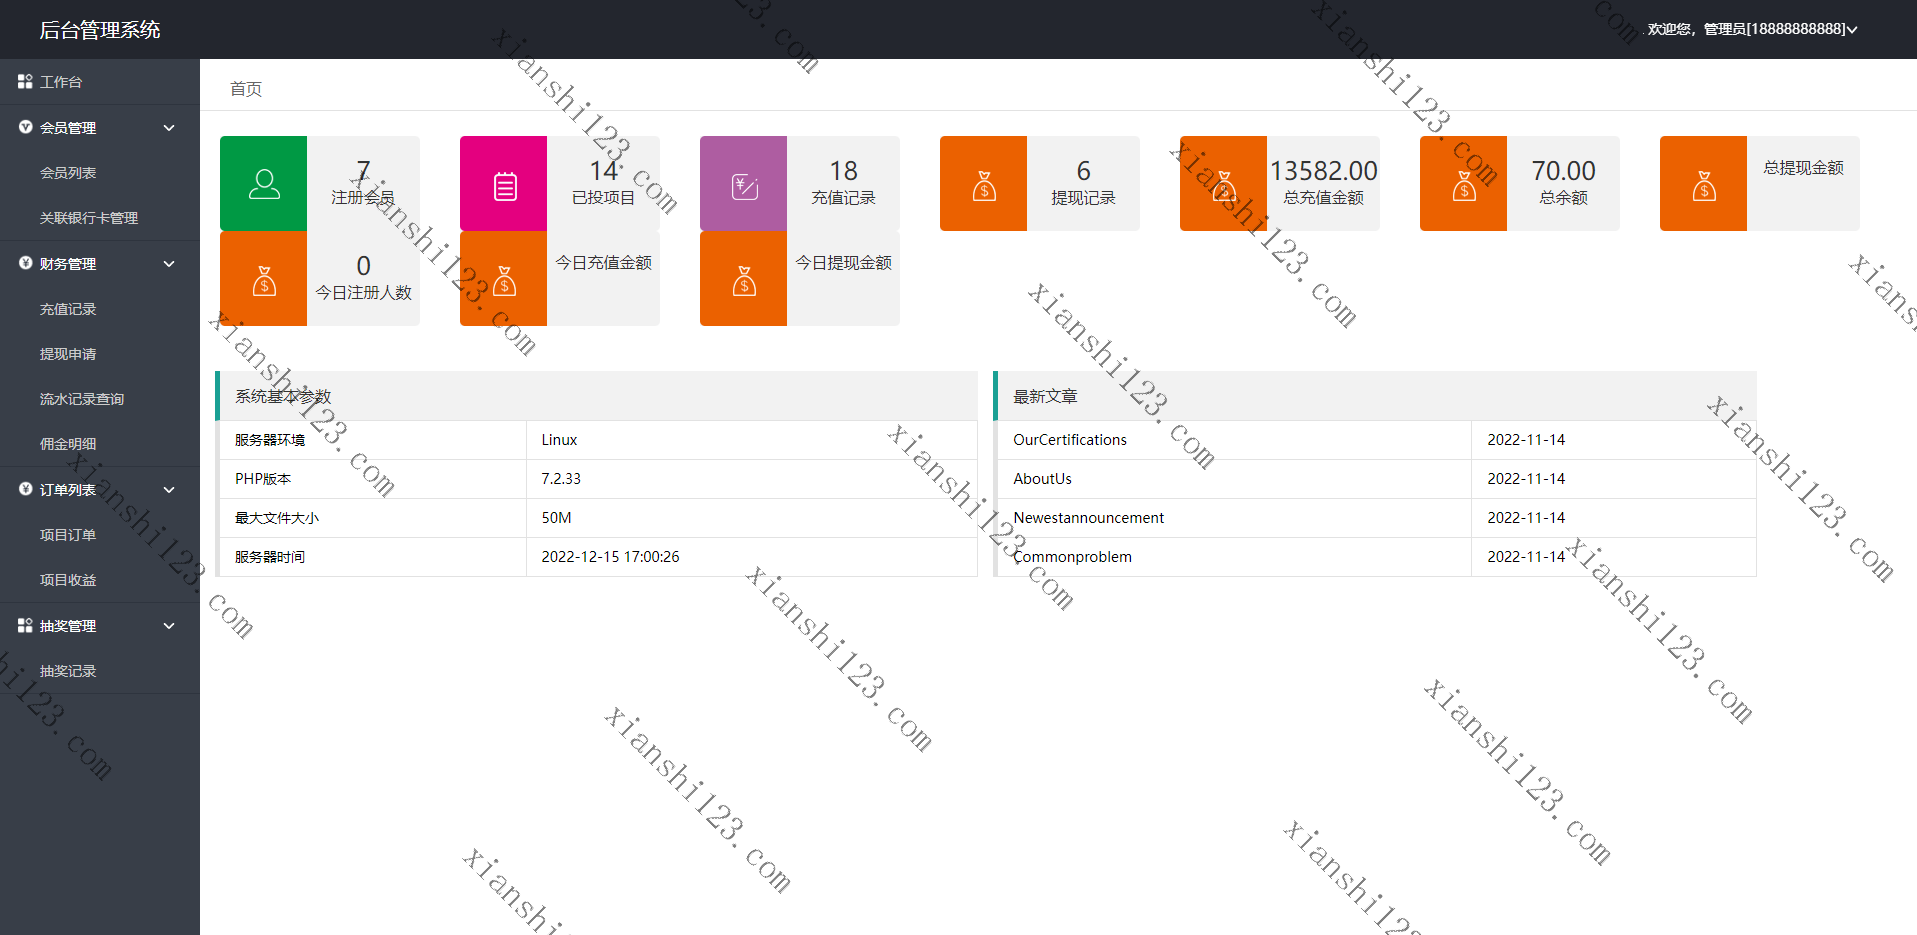1917x935 pixels.
Task: Click the PHP version 7.2.33 cell
Action: click(752, 479)
